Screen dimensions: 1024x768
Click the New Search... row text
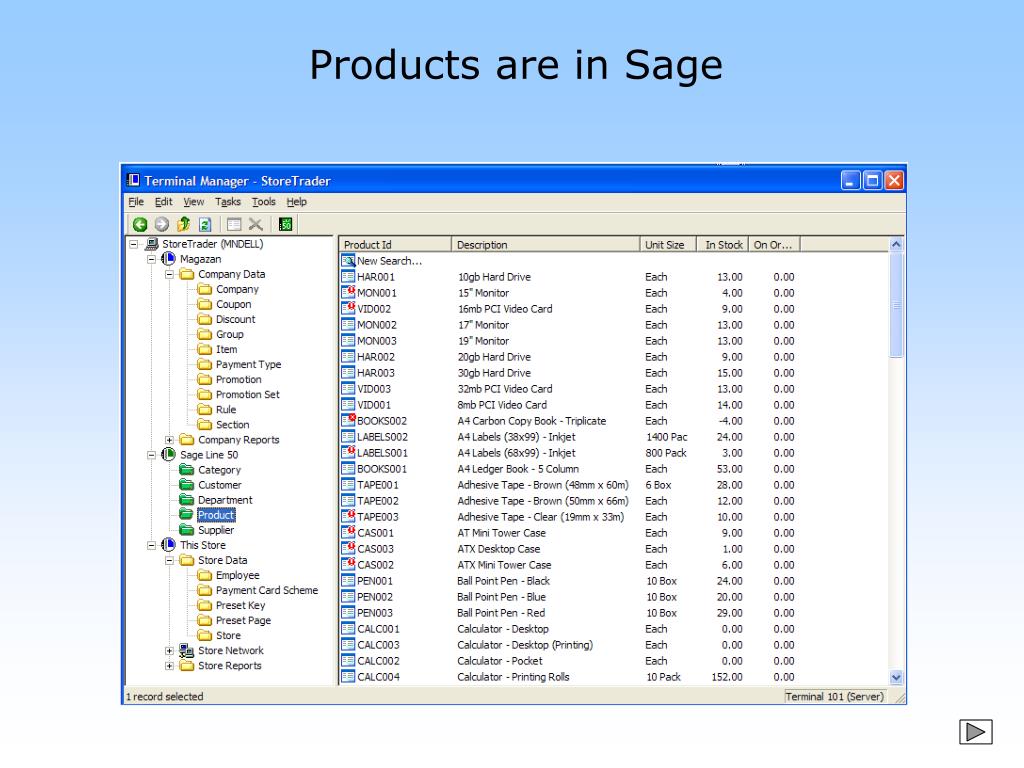[389, 261]
